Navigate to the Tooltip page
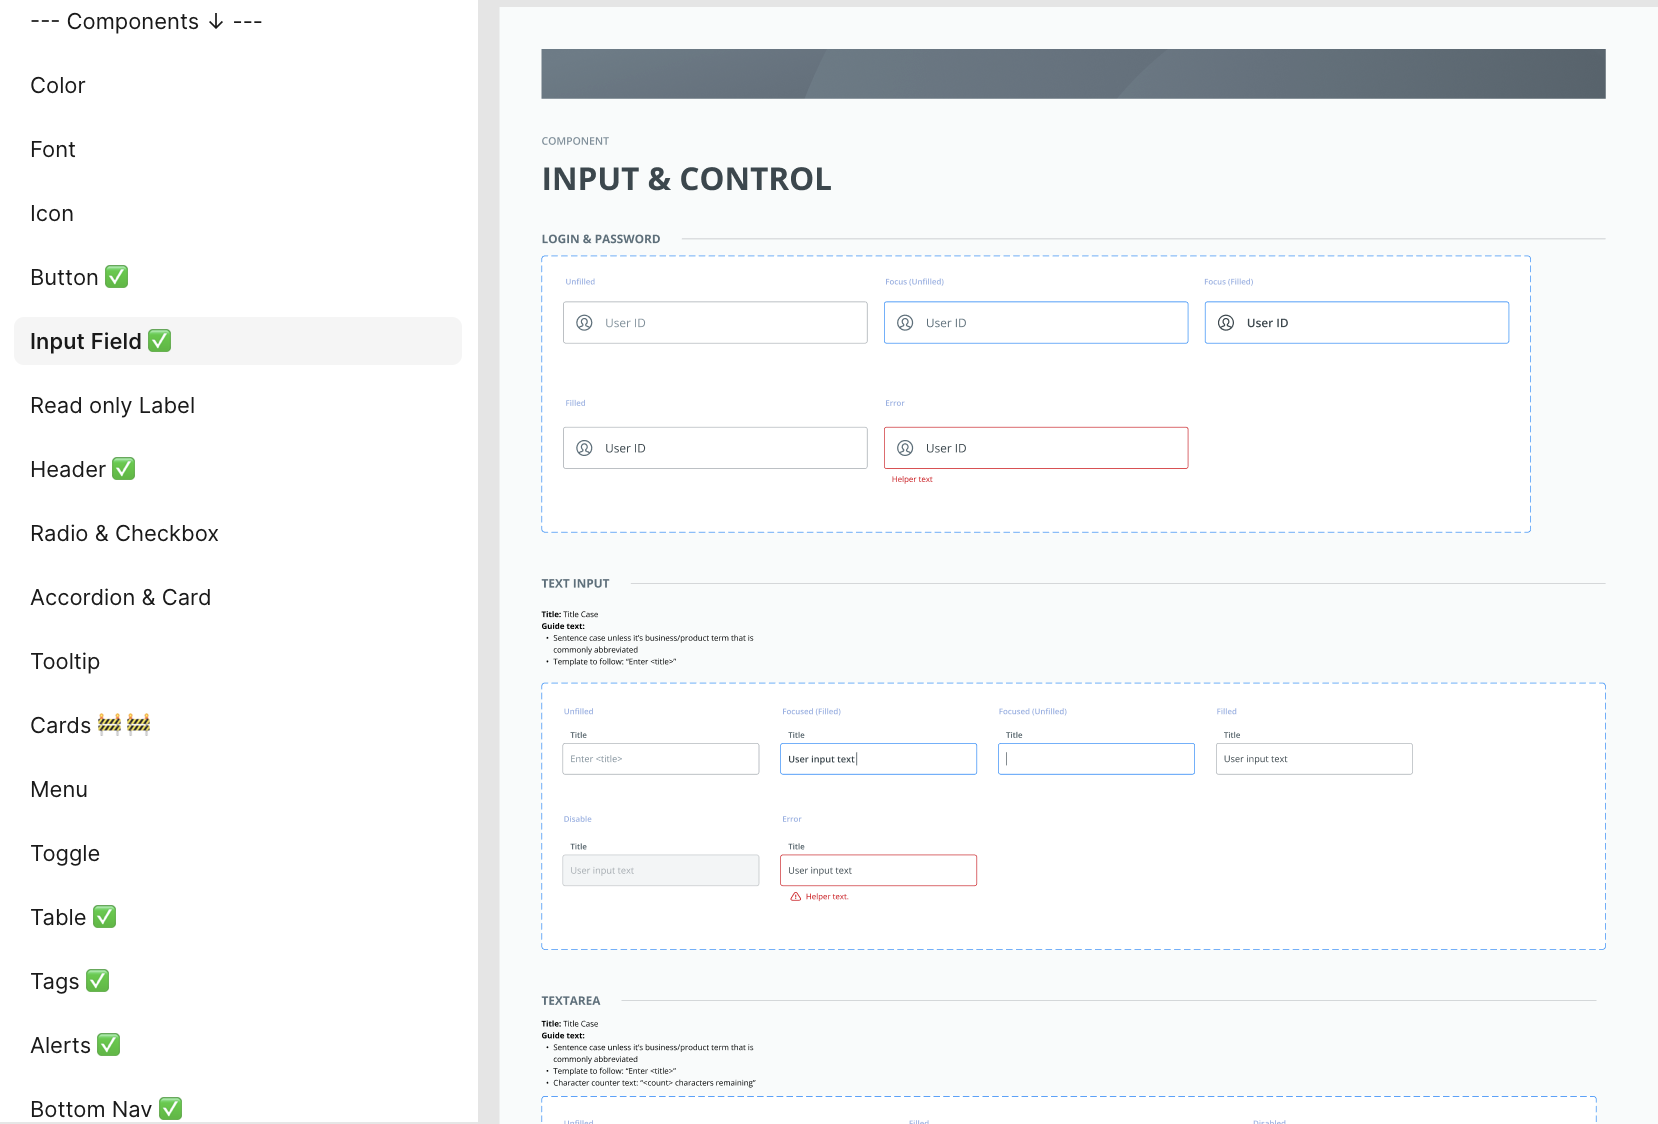1658x1124 pixels. [65, 661]
